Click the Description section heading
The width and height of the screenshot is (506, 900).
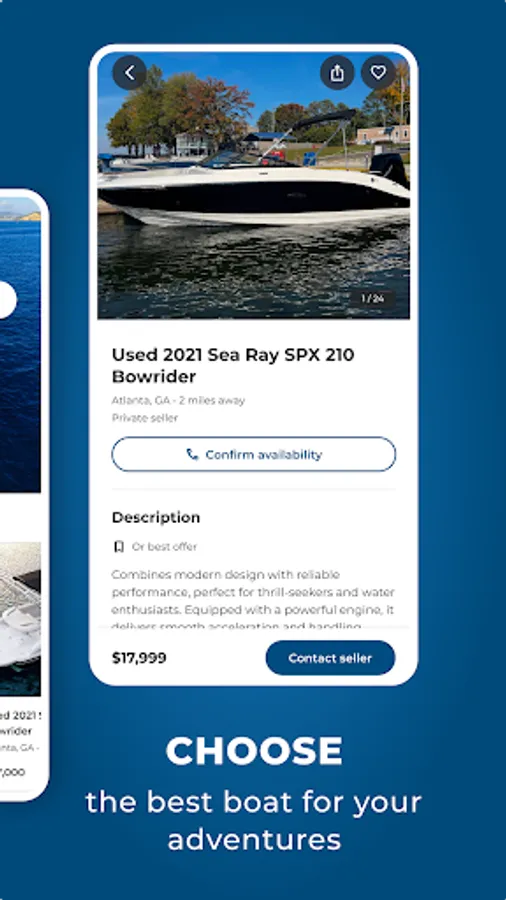(156, 517)
